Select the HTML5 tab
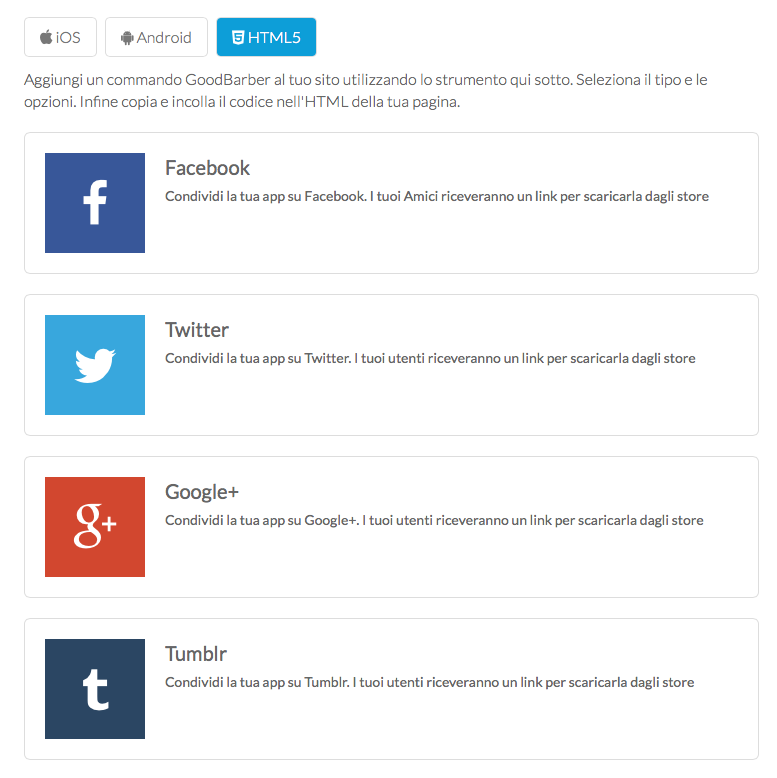Image resolution: width=777 pixels, height=778 pixels. pyautogui.click(x=266, y=38)
